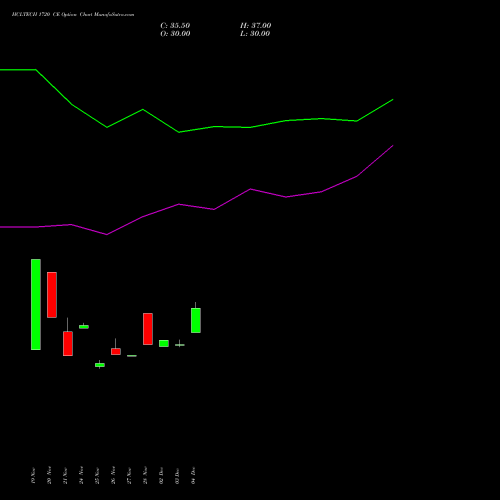Select the flat candle for 27 Nov
Viewport: 500px width, 500px height.
coord(132,356)
